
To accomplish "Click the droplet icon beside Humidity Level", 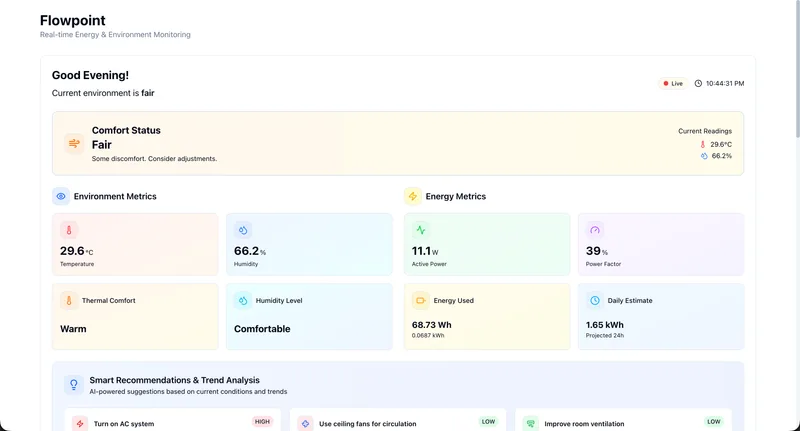I will [x=243, y=300].
